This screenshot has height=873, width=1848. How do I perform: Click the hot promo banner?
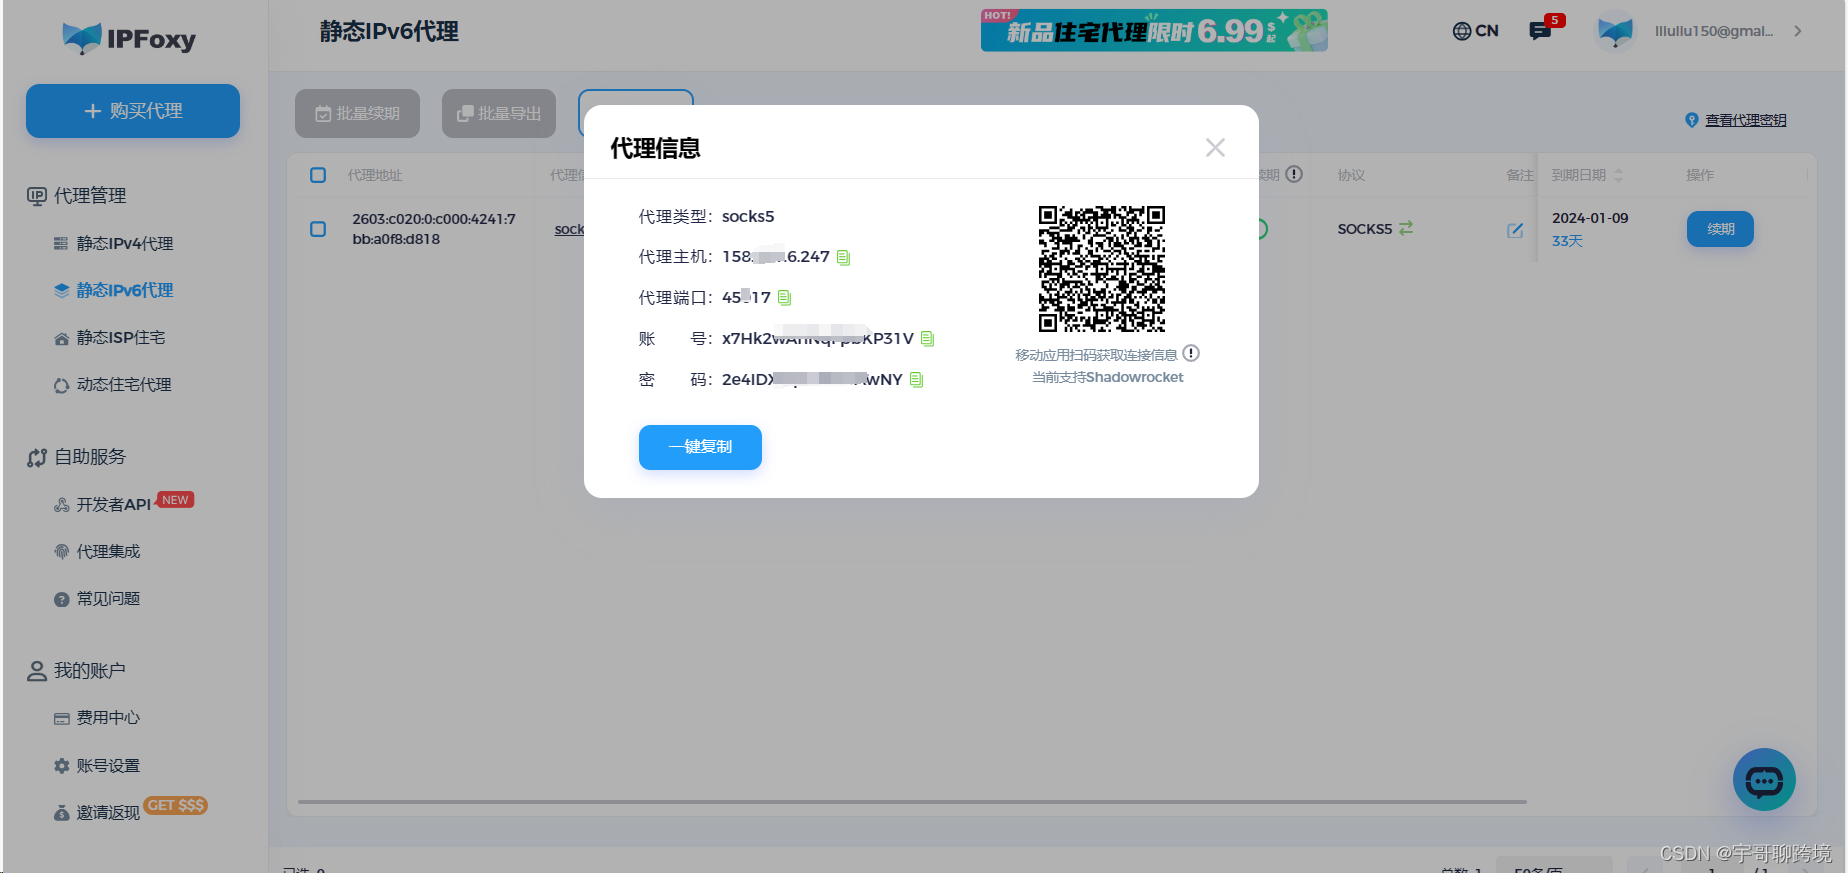(1154, 30)
